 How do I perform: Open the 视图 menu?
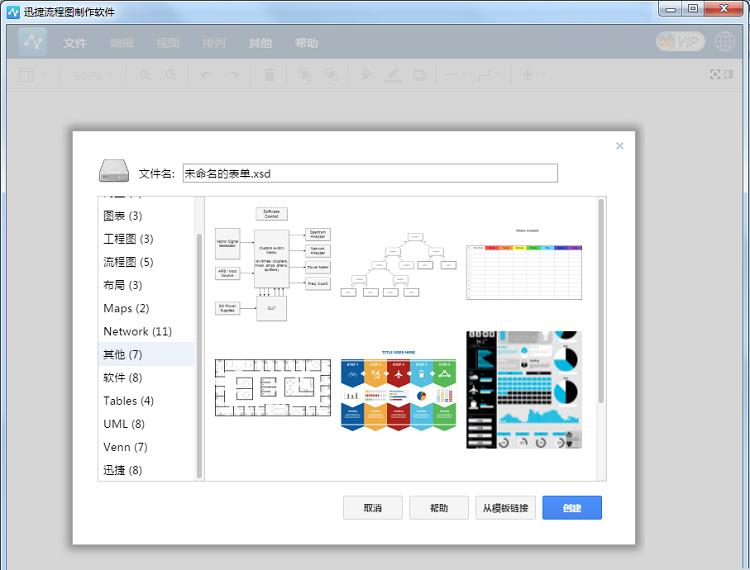click(168, 43)
